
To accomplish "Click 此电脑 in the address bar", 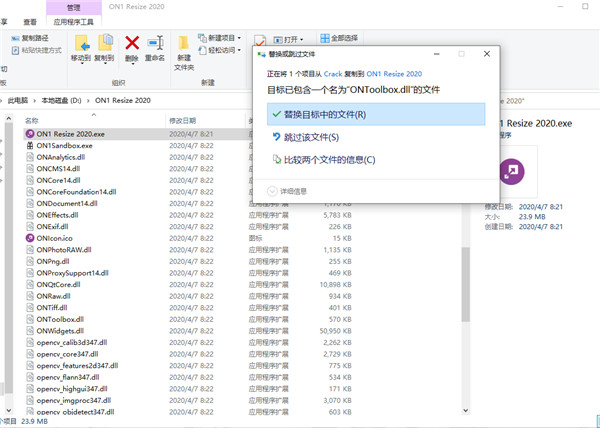I will click(x=18, y=101).
